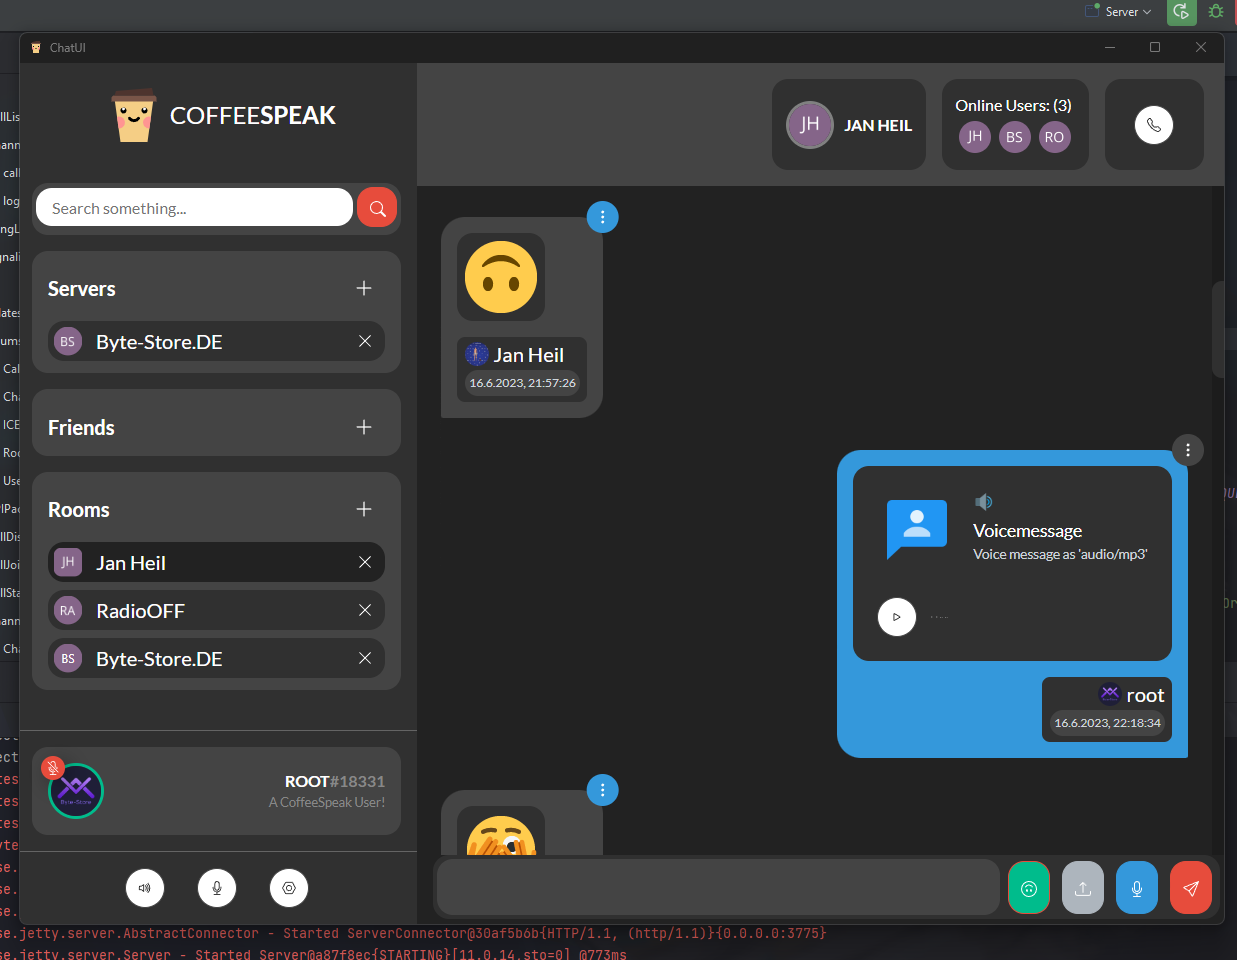
Task: Unmute the bottom-left microphone toggle
Action: tap(217, 887)
